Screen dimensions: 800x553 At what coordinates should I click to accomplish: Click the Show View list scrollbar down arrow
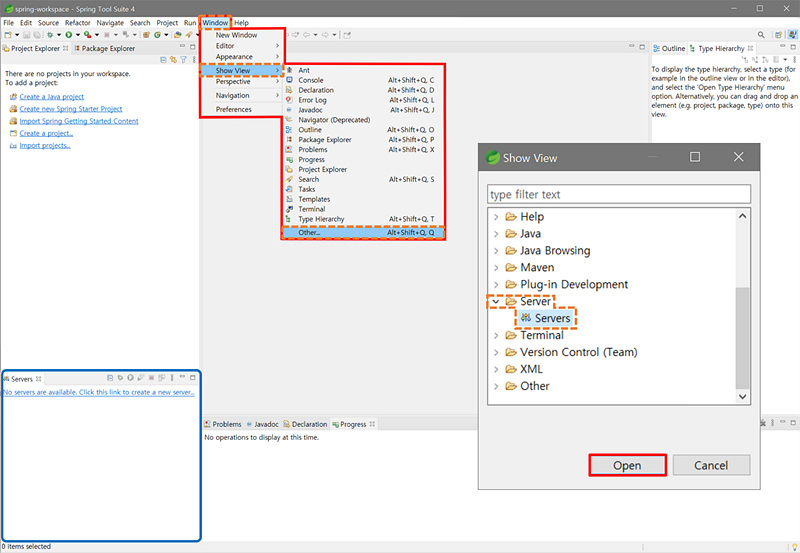(742, 396)
